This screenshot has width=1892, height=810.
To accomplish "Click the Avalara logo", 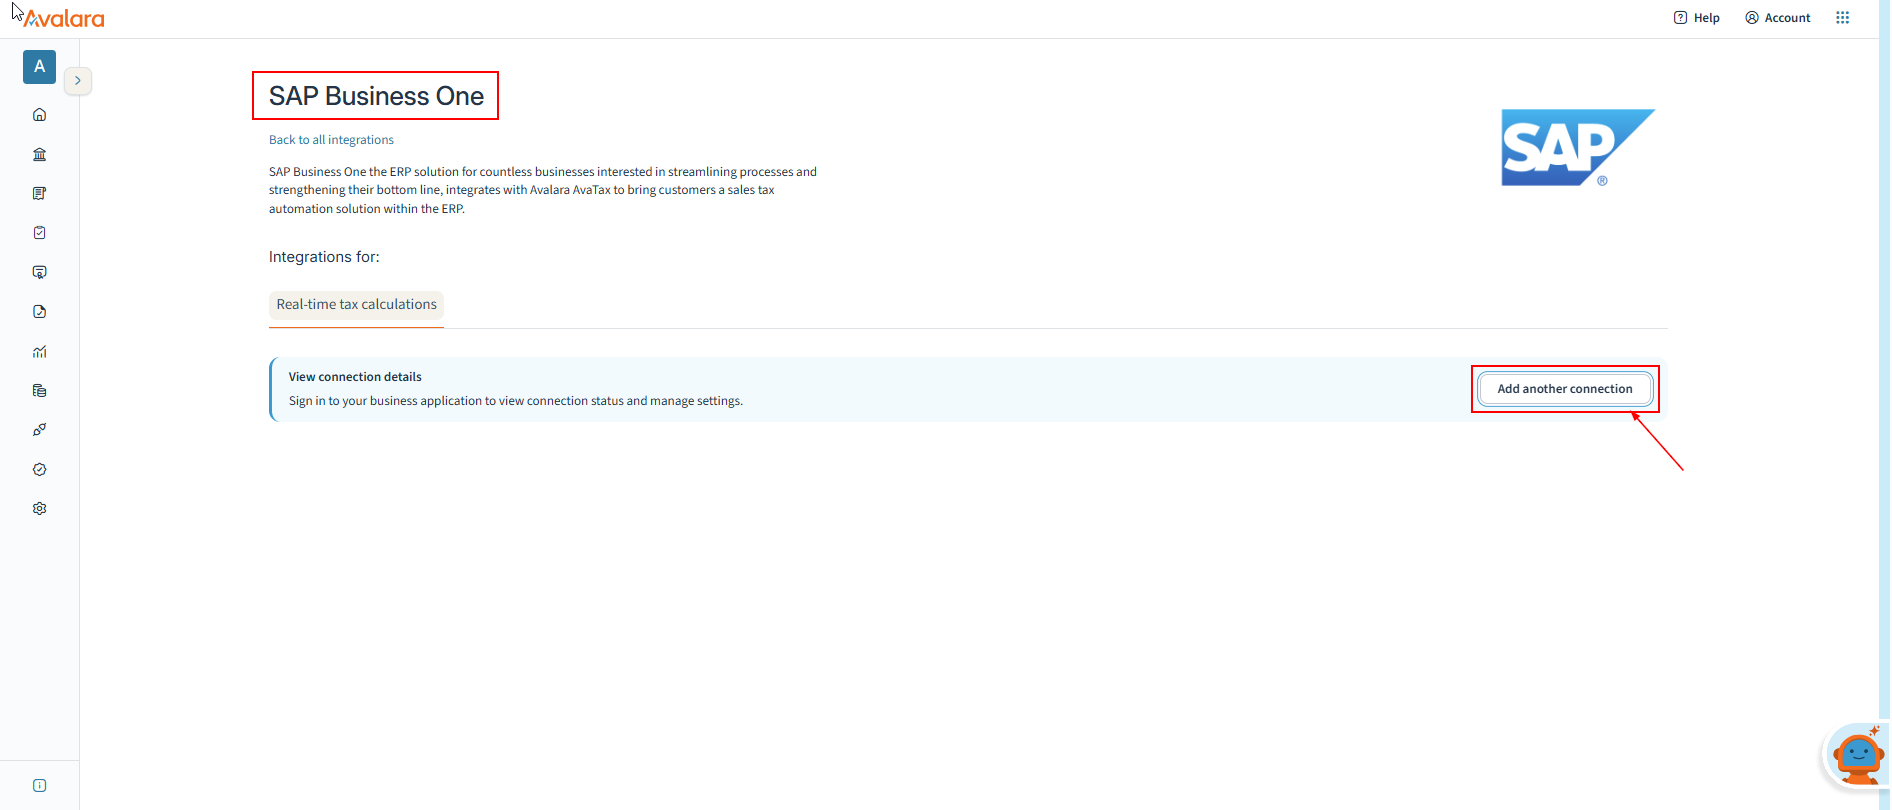I will 63,18.
